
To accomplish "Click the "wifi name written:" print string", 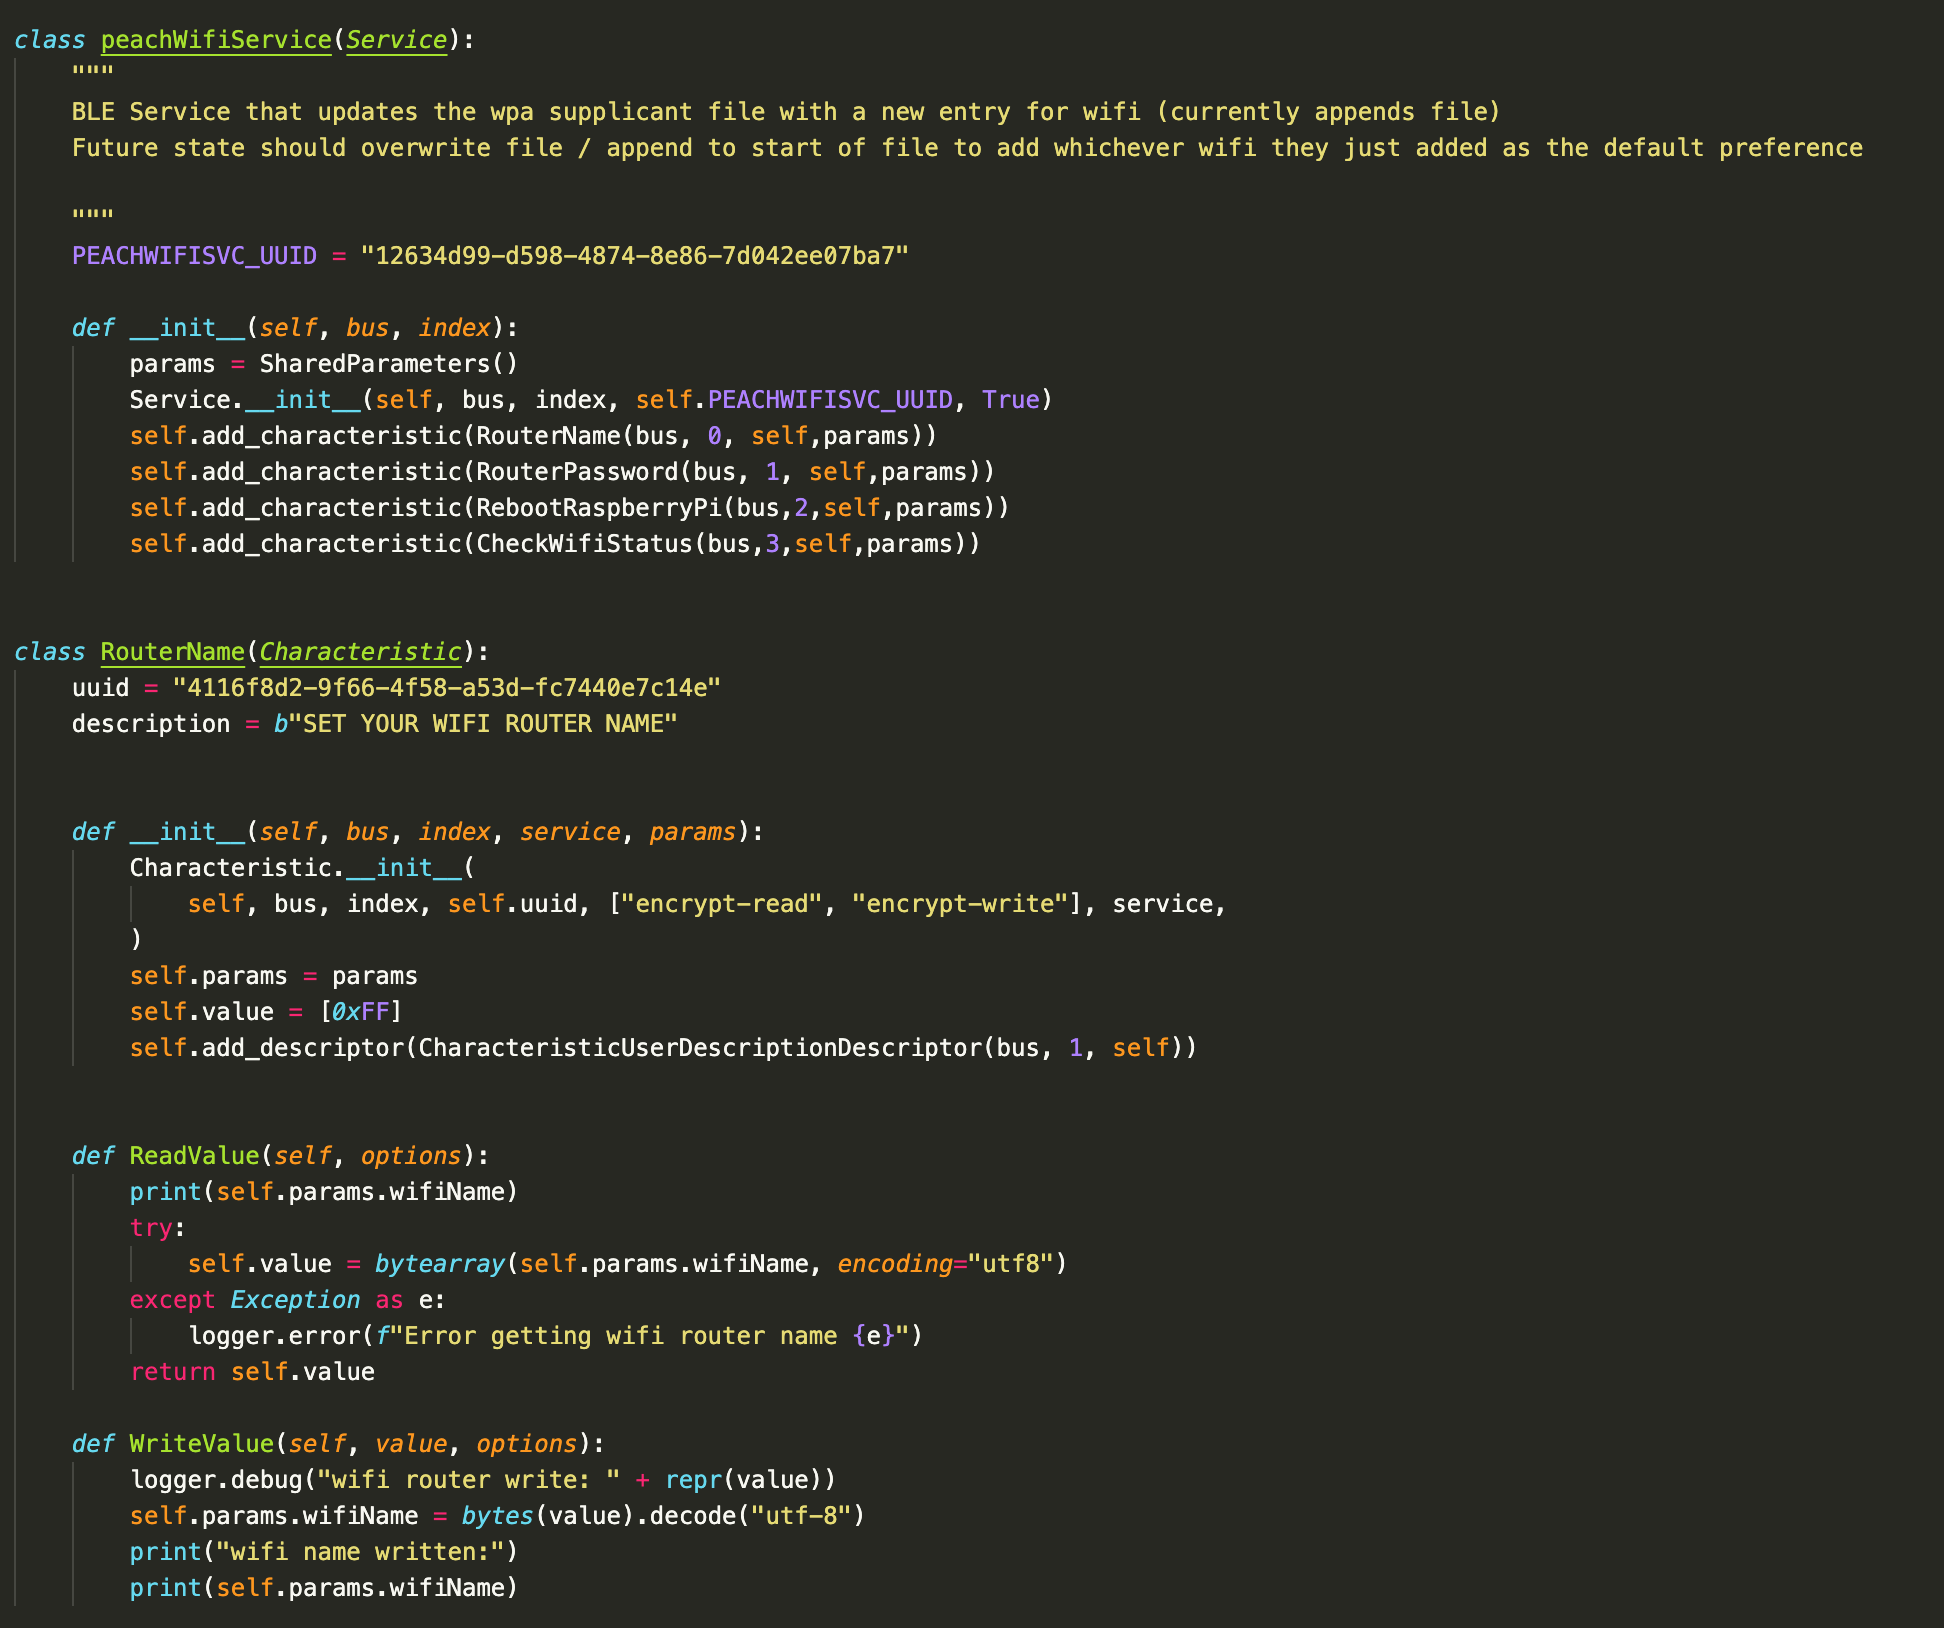I will [x=360, y=1552].
